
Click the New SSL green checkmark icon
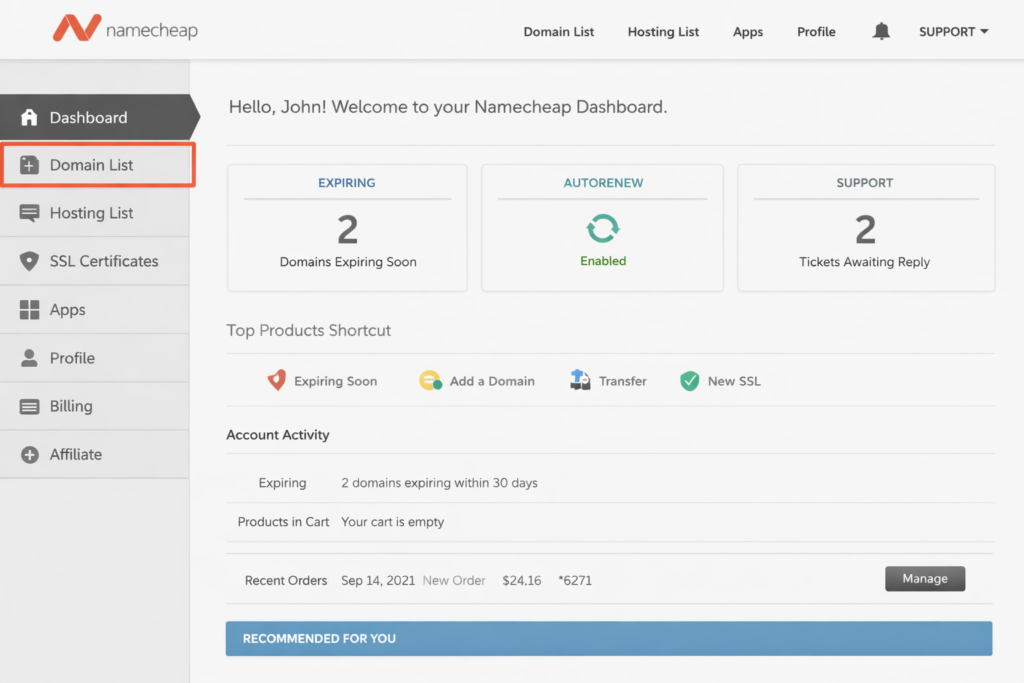pyautogui.click(x=689, y=381)
